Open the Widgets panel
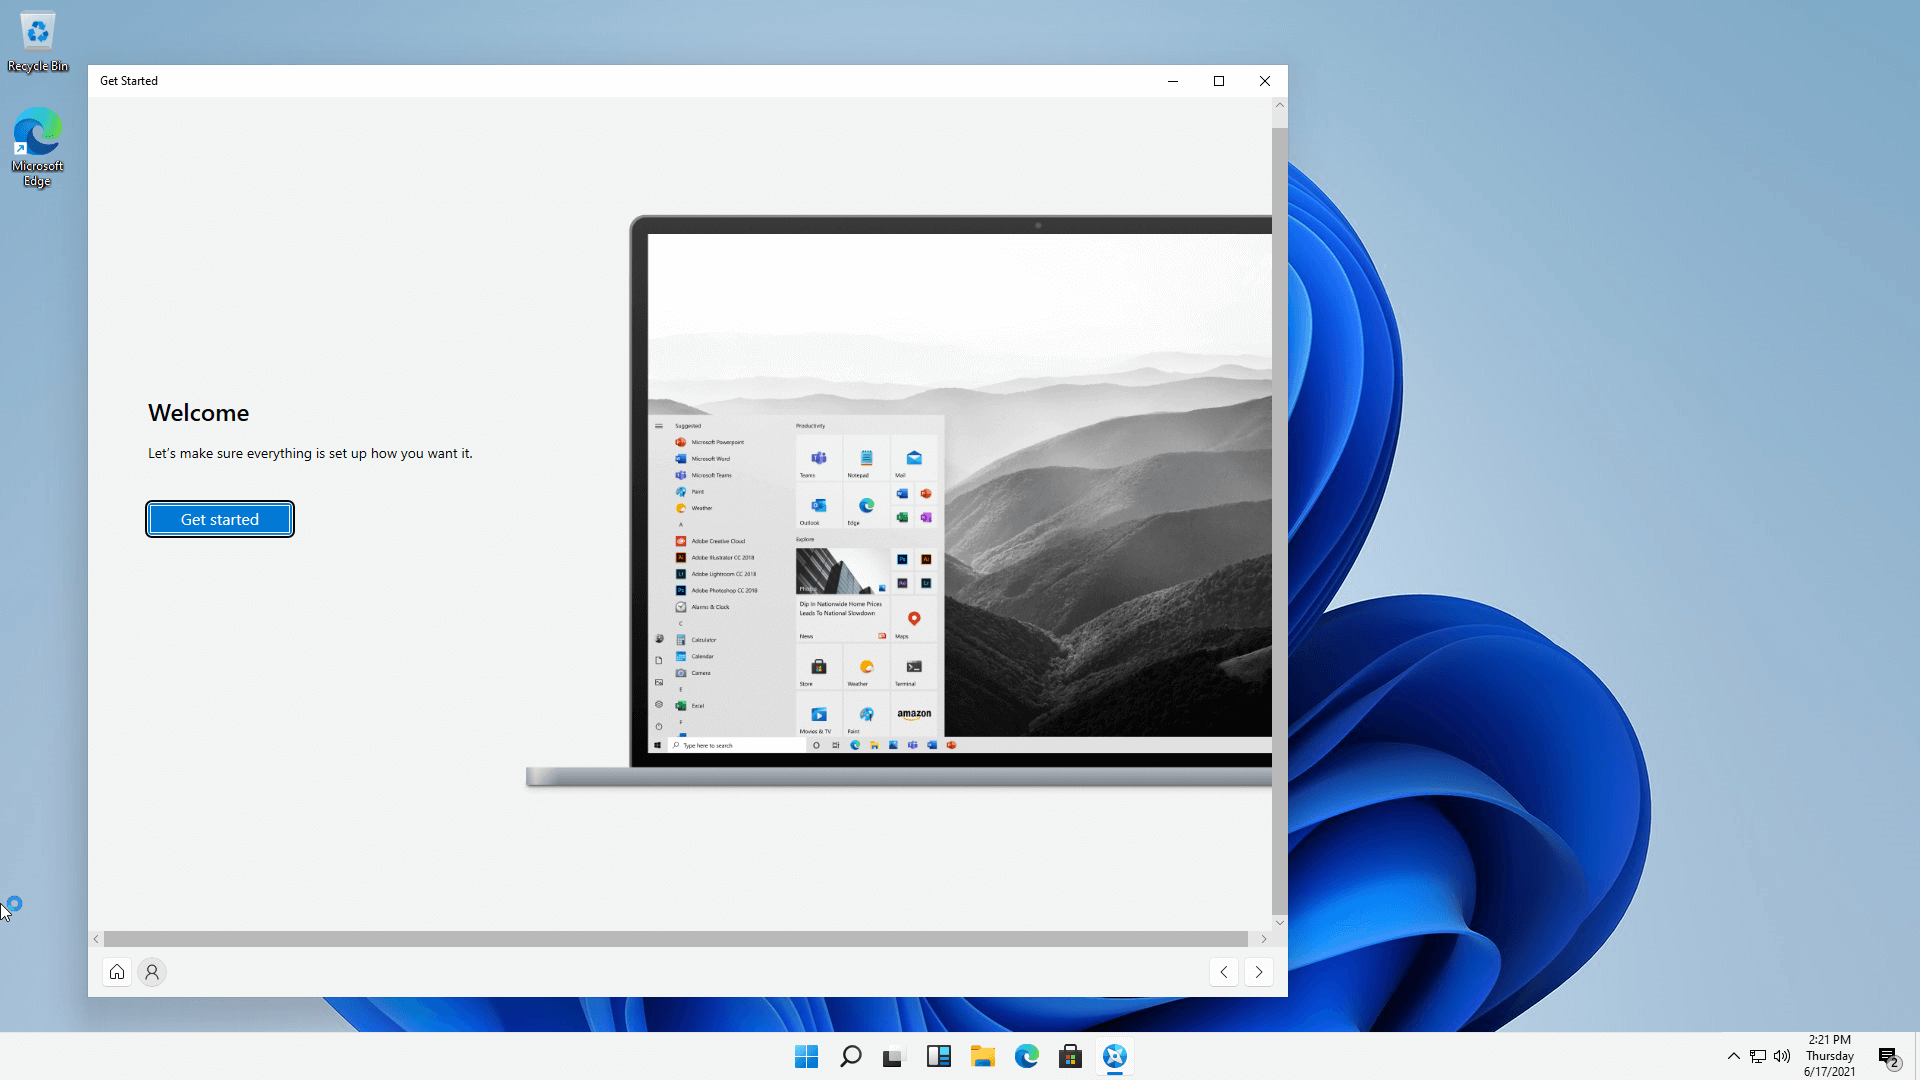Image resolution: width=1920 pixels, height=1080 pixels. click(938, 1055)
